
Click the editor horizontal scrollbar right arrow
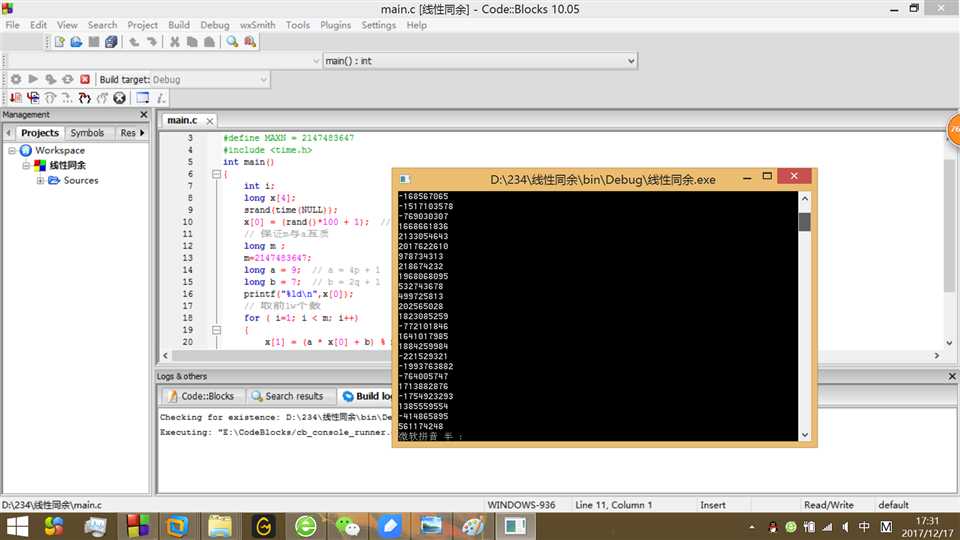(936, 355)
